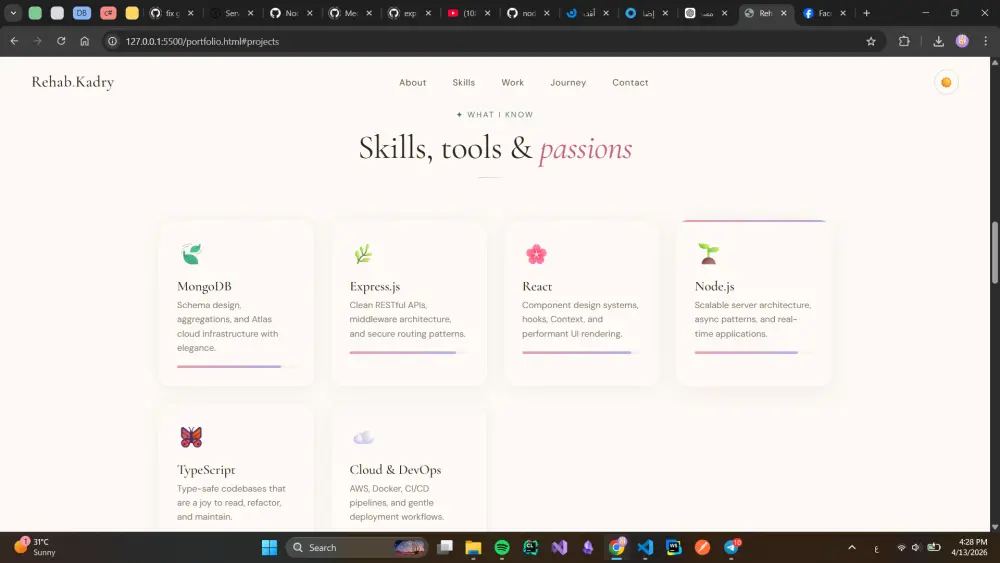Click the React proficiency bar
This screenshot has height=563, width=1000.
581,353
